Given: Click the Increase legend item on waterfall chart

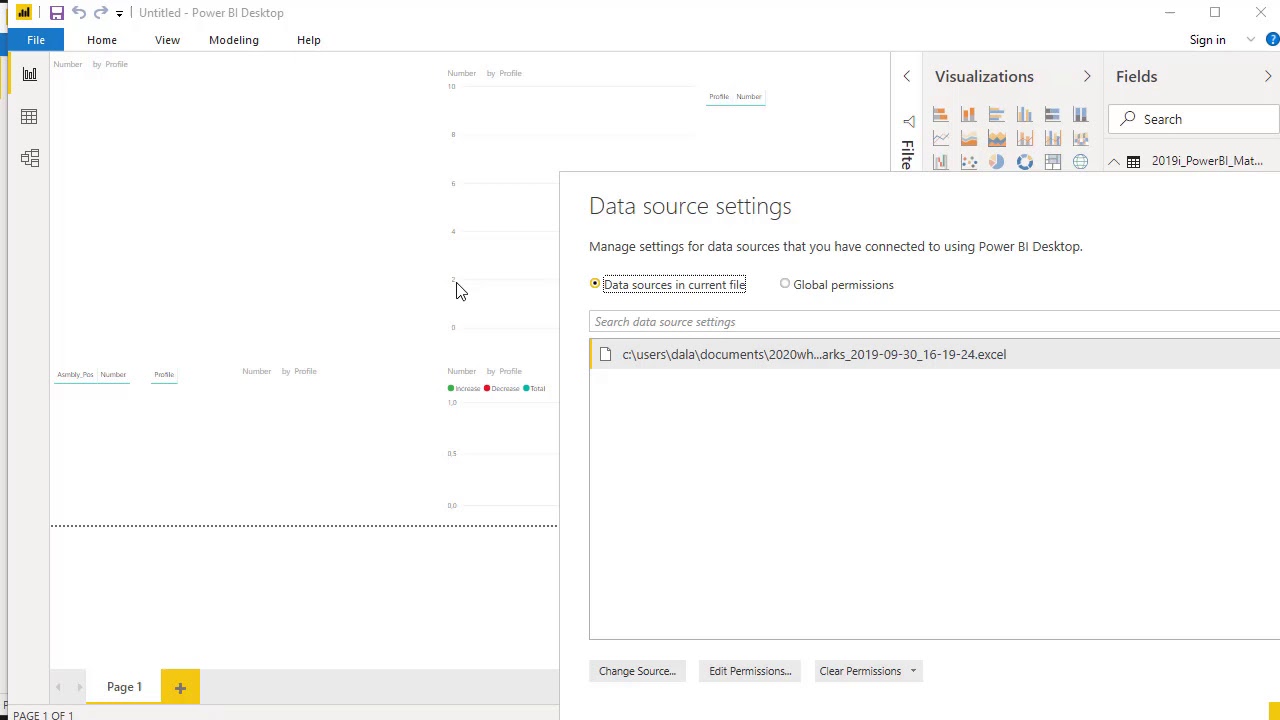Looking at the screenshot, I should 464,388.
